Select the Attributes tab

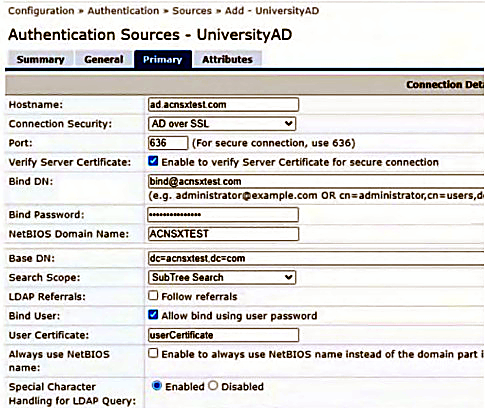click(x=227, y=59)
